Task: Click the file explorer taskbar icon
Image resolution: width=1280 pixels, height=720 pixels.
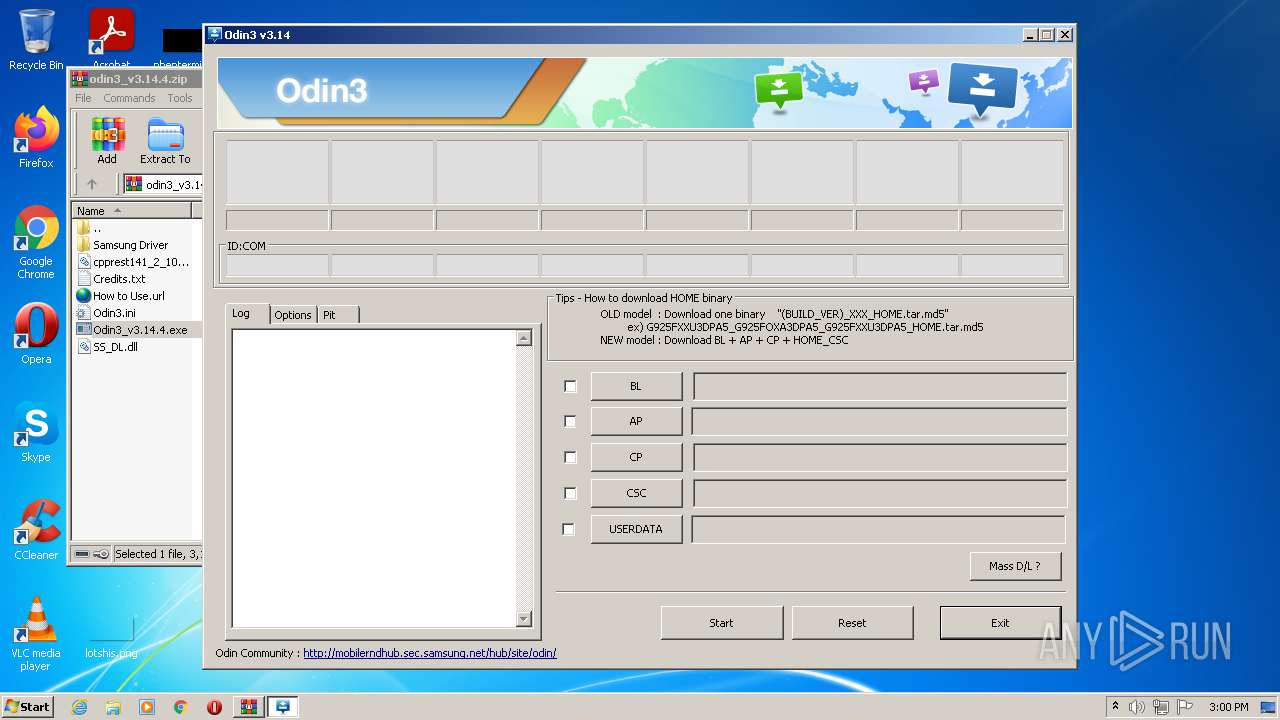Action: (113, 707)
